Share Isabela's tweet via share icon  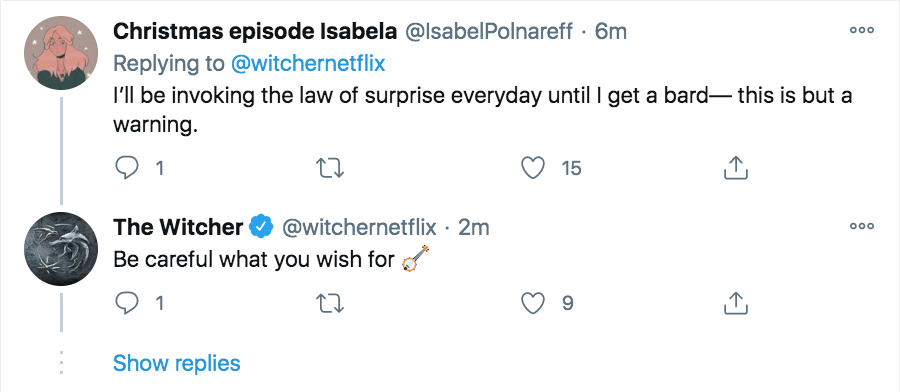pyautogui.click(x=735, y=168)
